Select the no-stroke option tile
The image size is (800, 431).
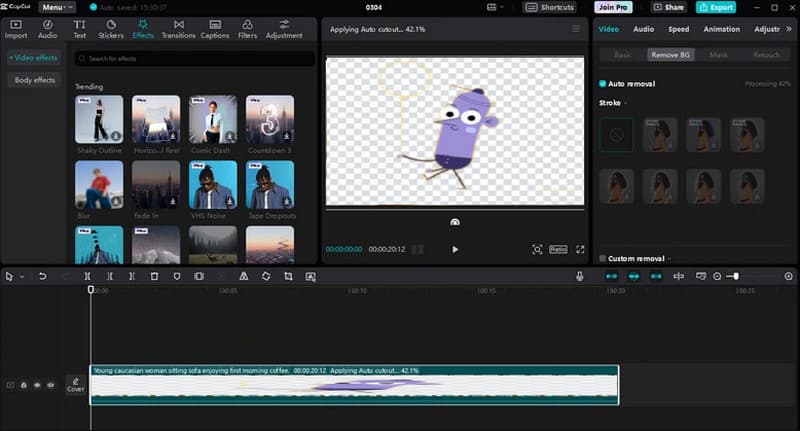(x=616, y=135)
